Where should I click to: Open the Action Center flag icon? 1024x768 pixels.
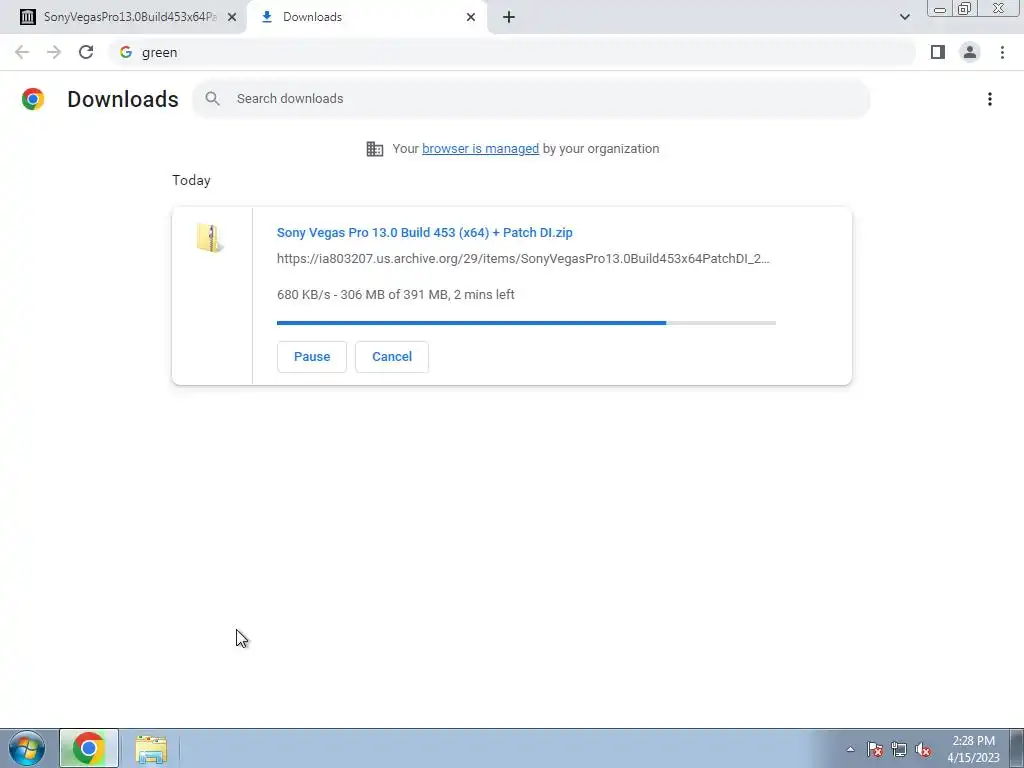tap(875, 749)
